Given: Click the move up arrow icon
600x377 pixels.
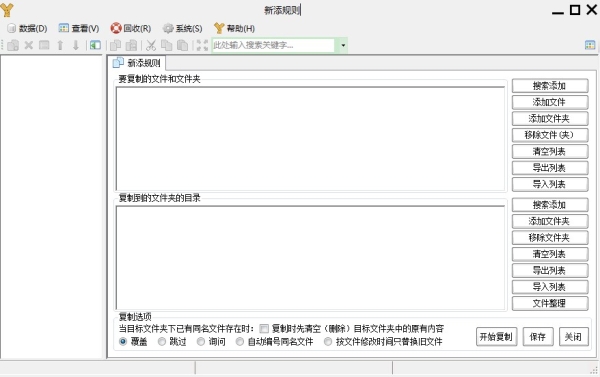Looking at the screenshot, I should point(60,46).
